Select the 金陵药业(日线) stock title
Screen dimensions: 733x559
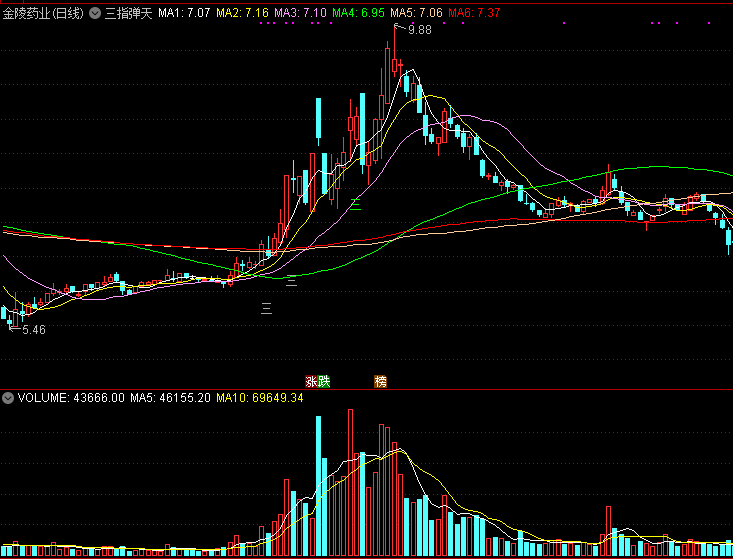tap(43, 13)
